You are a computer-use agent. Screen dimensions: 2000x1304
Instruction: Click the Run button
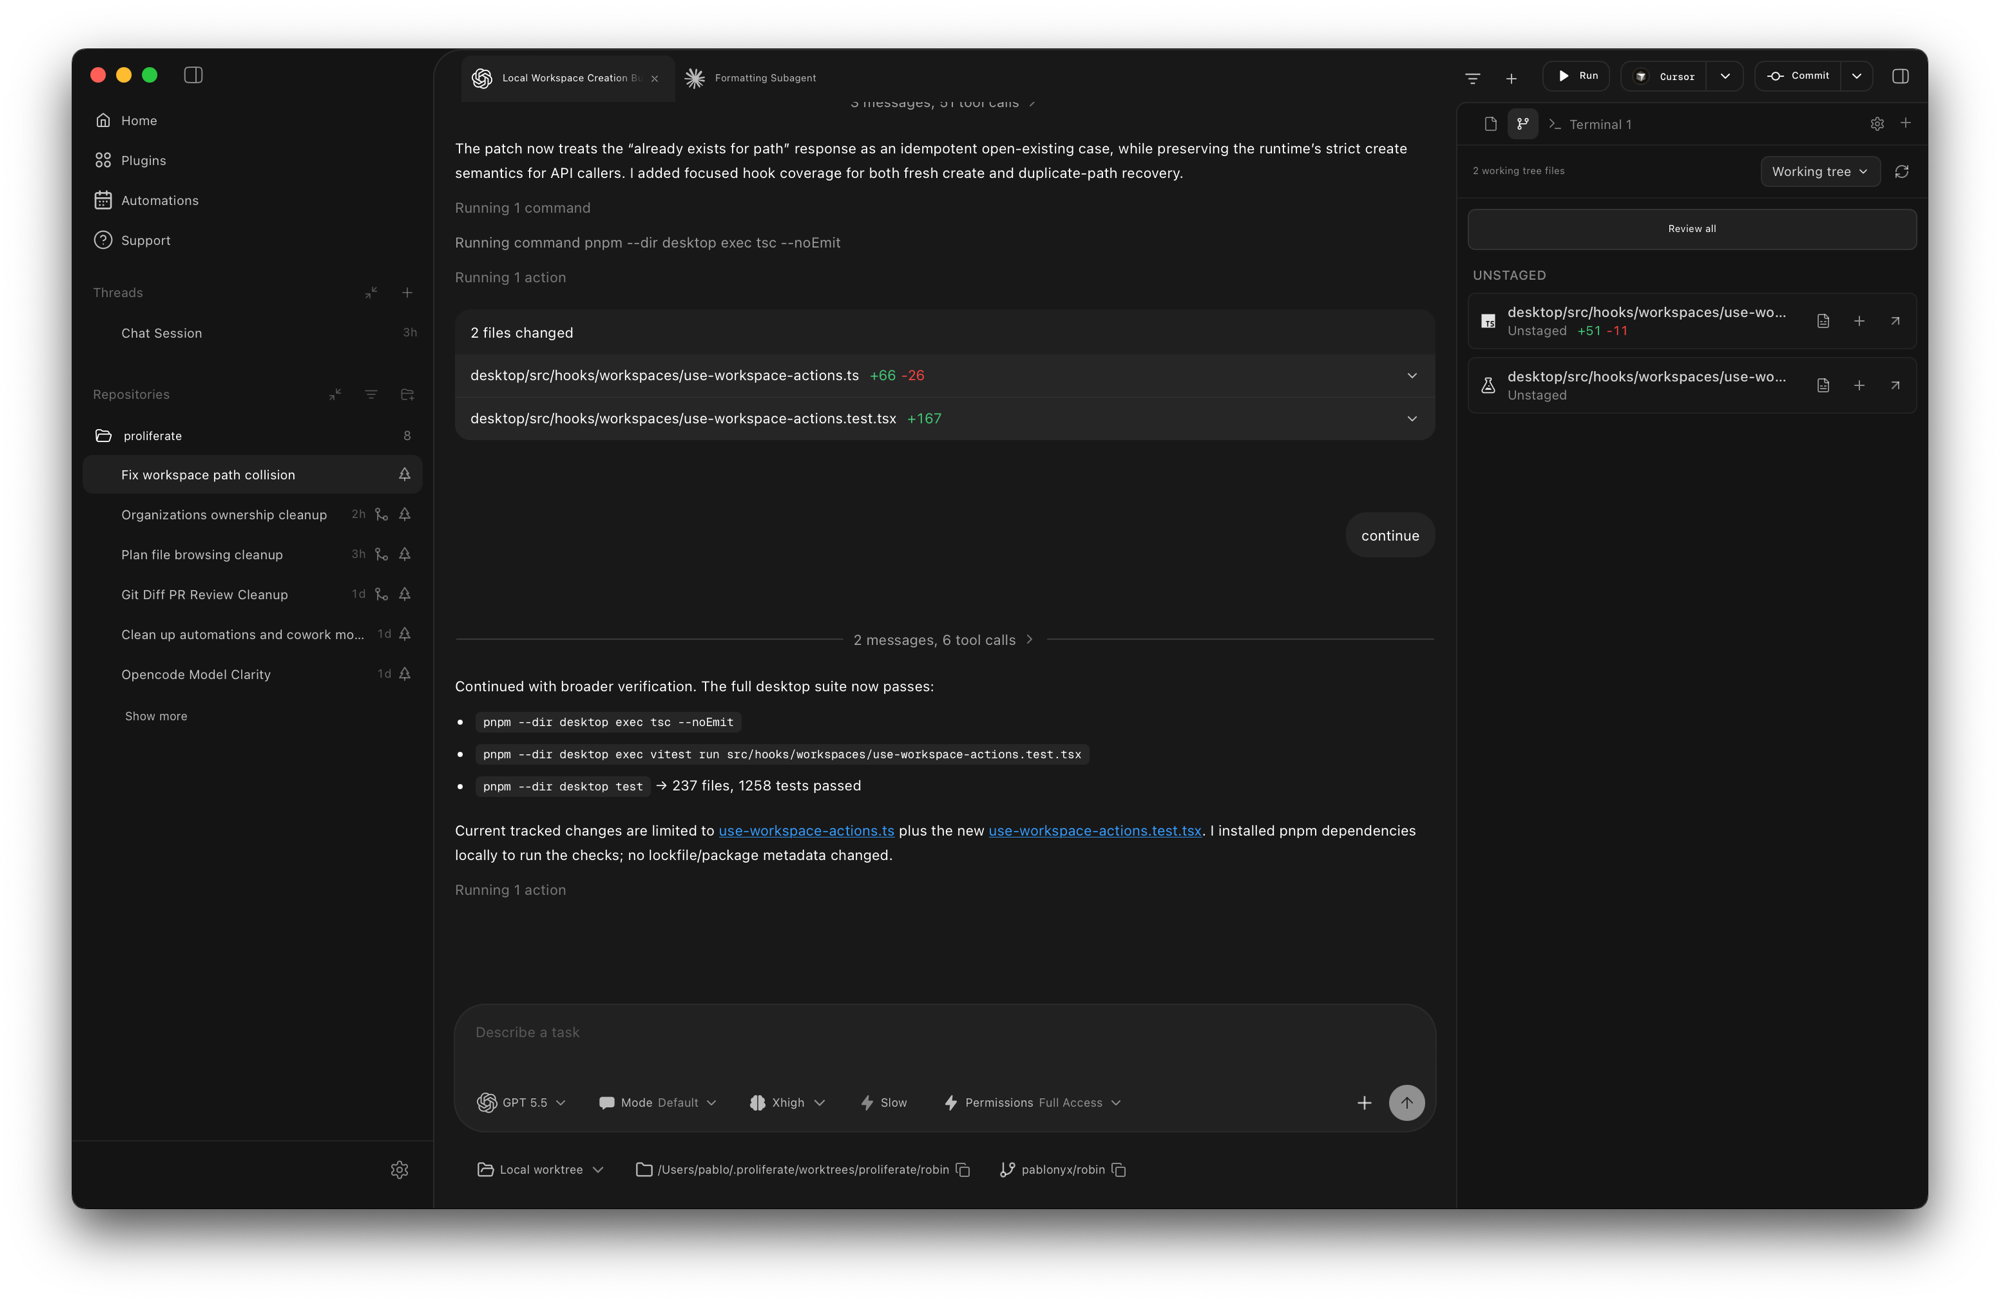click(x=1577, y=76)
